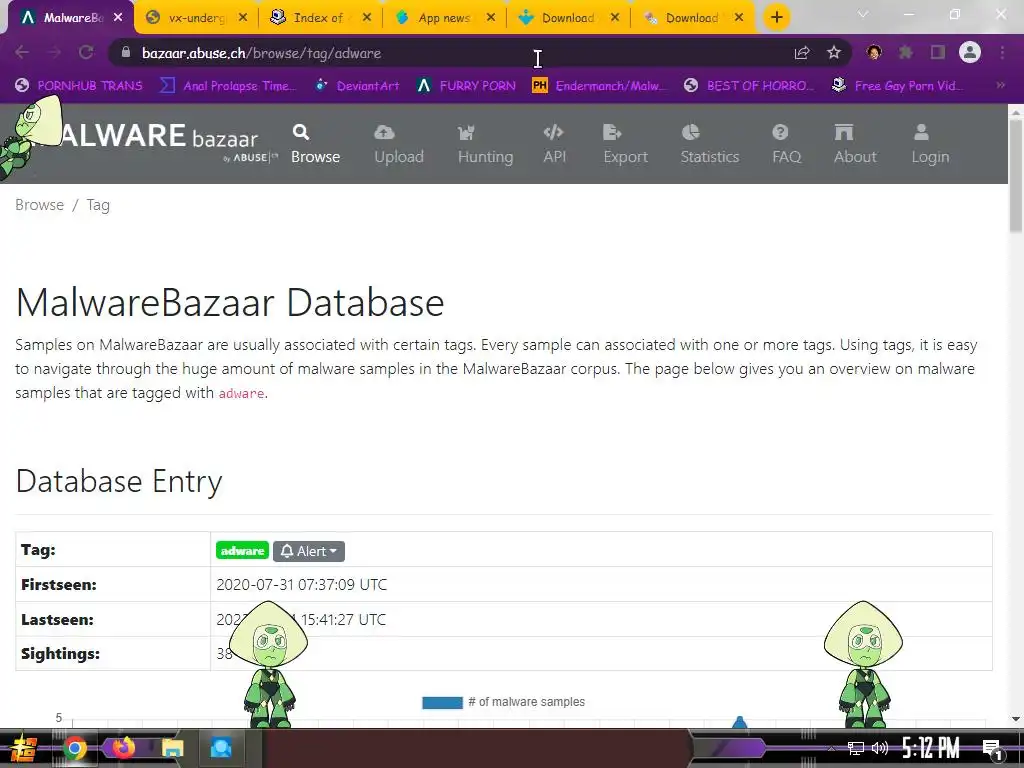The height and width of the screenshot is (768, 1024).
Task: Open the Chrome three-dot menu
Action: 1002,52
